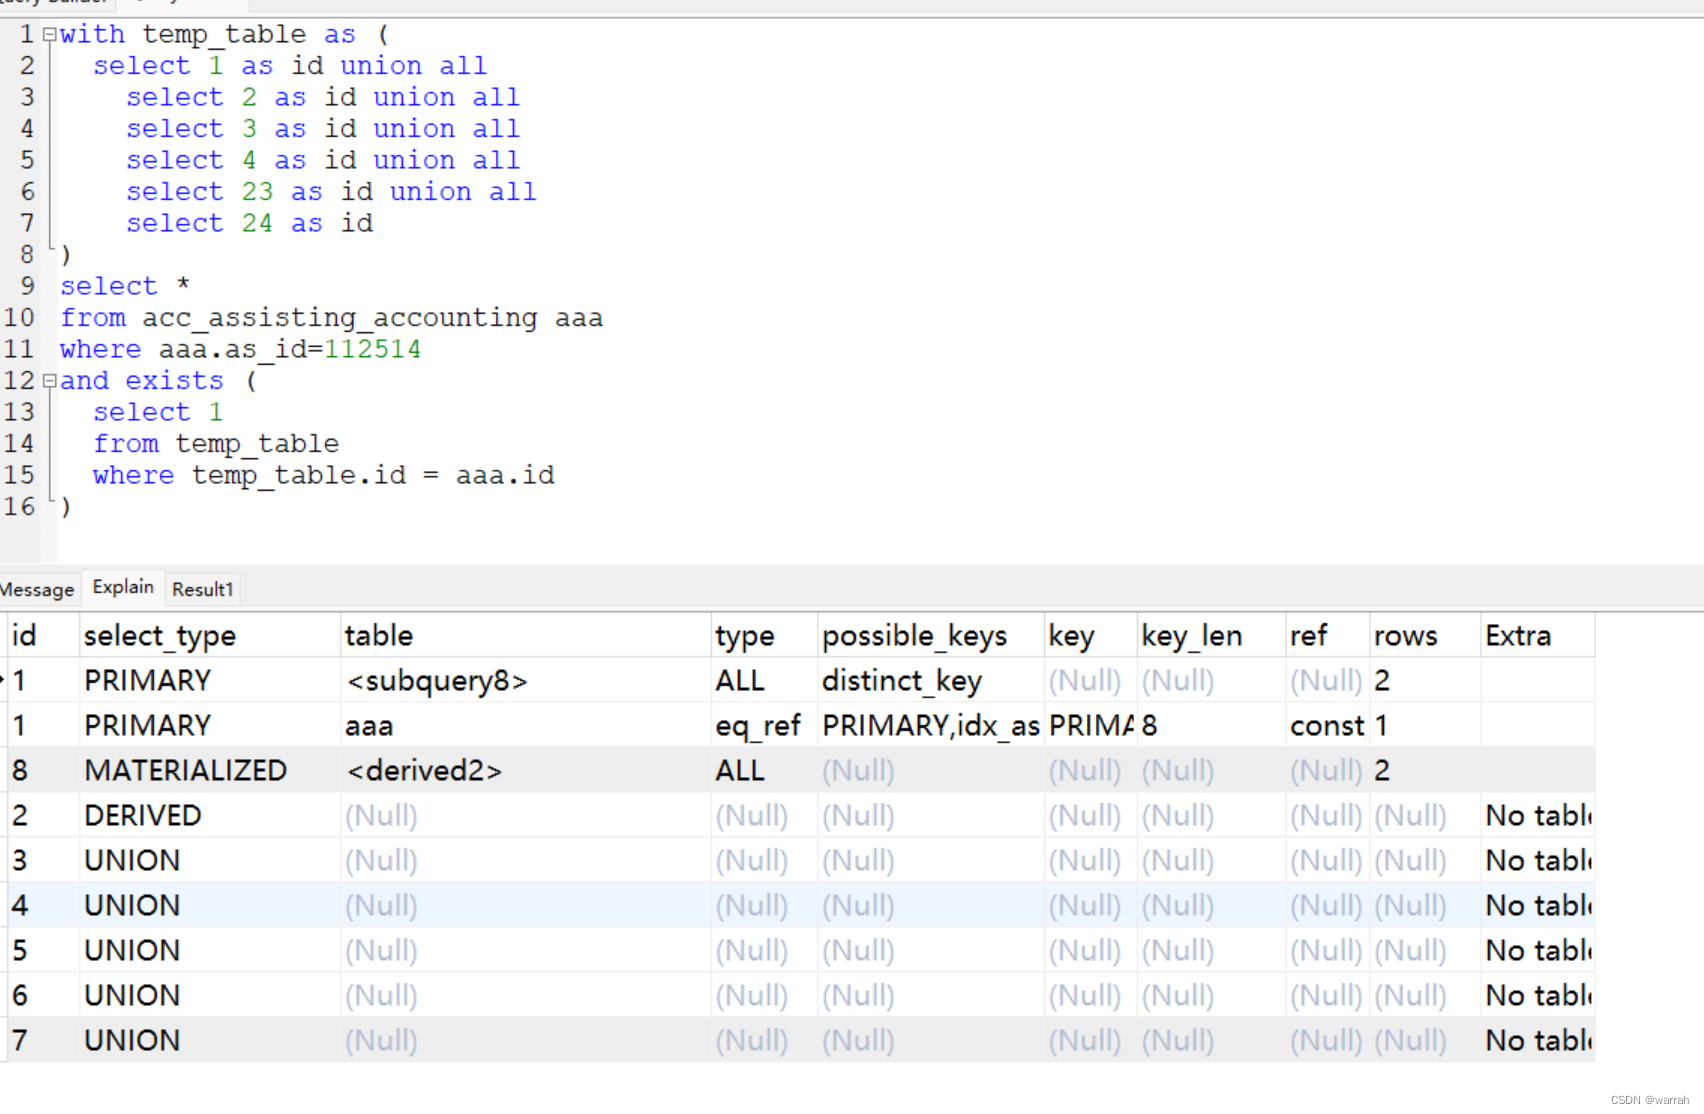Viewport: 1704px width, 1114px height.
Task: Click line number 9 in the gutter
Action: [x=27, y=286]
